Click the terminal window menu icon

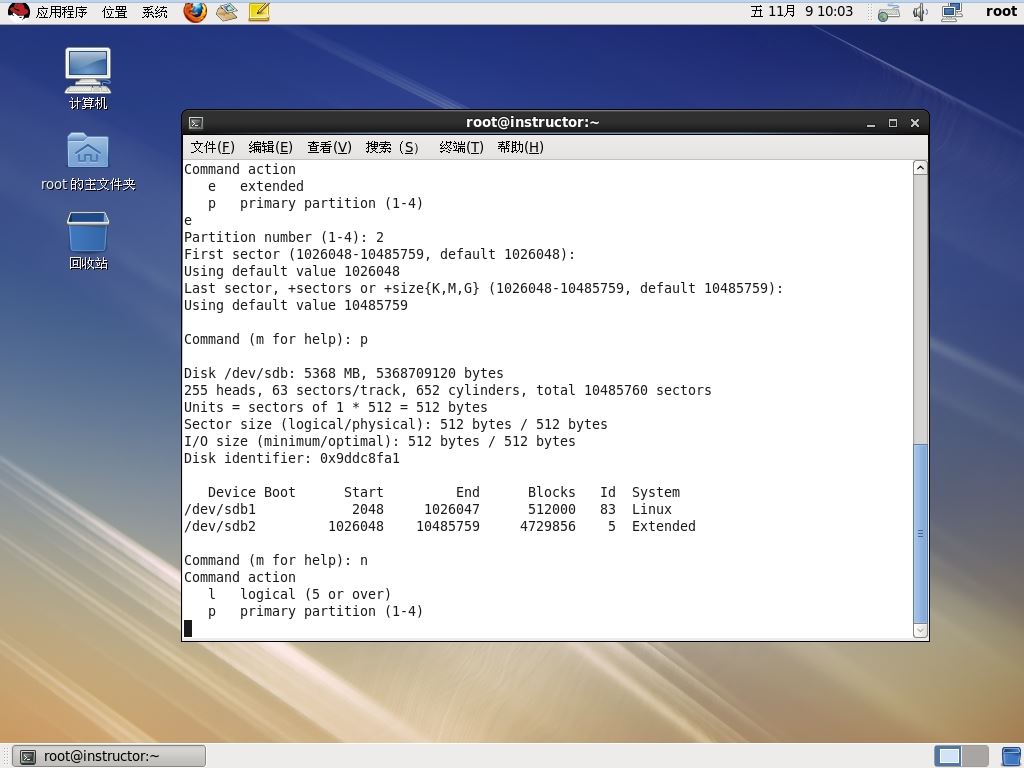(196, 123)
